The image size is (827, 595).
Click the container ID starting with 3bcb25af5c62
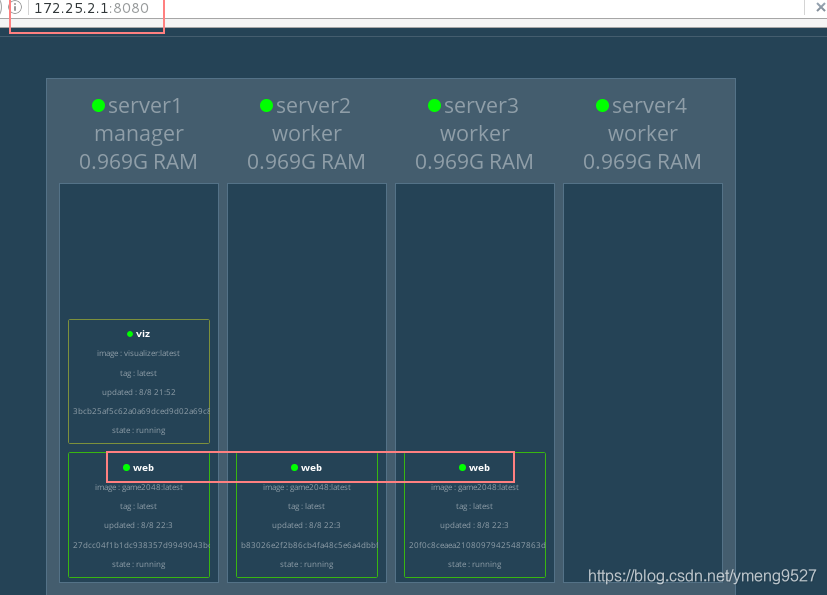[141, 411]
